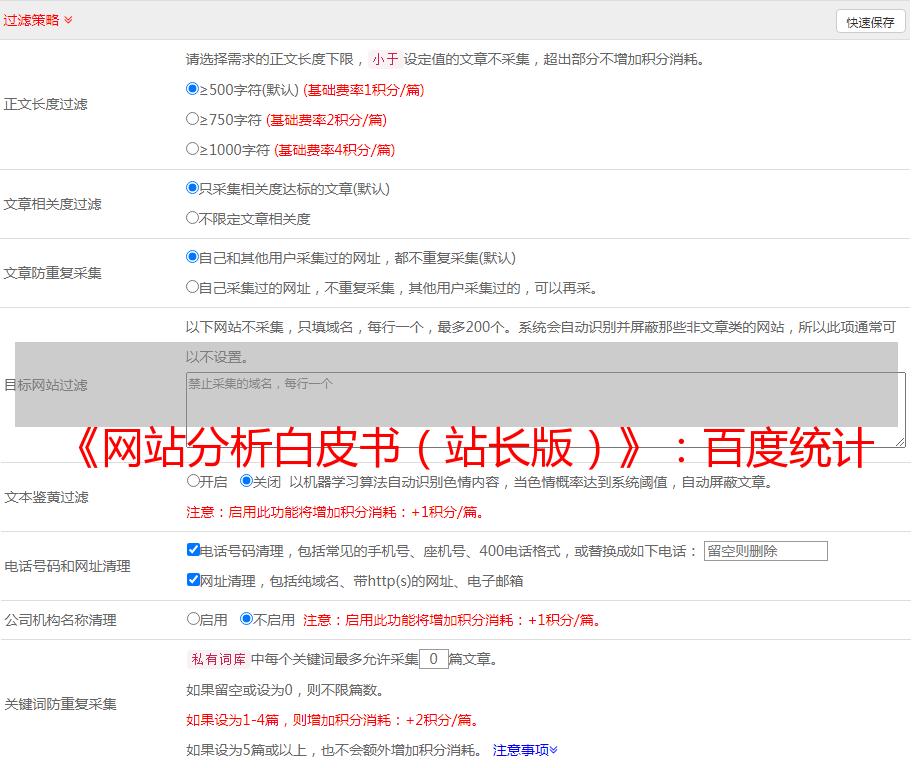Screen dimensions: 912x768
Task: Select 启用 for 公司机构名称清理
Action: (x=194, y=618)
